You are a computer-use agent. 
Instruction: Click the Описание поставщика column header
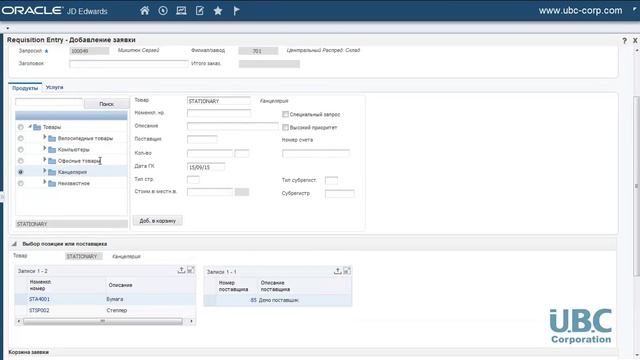276,286
